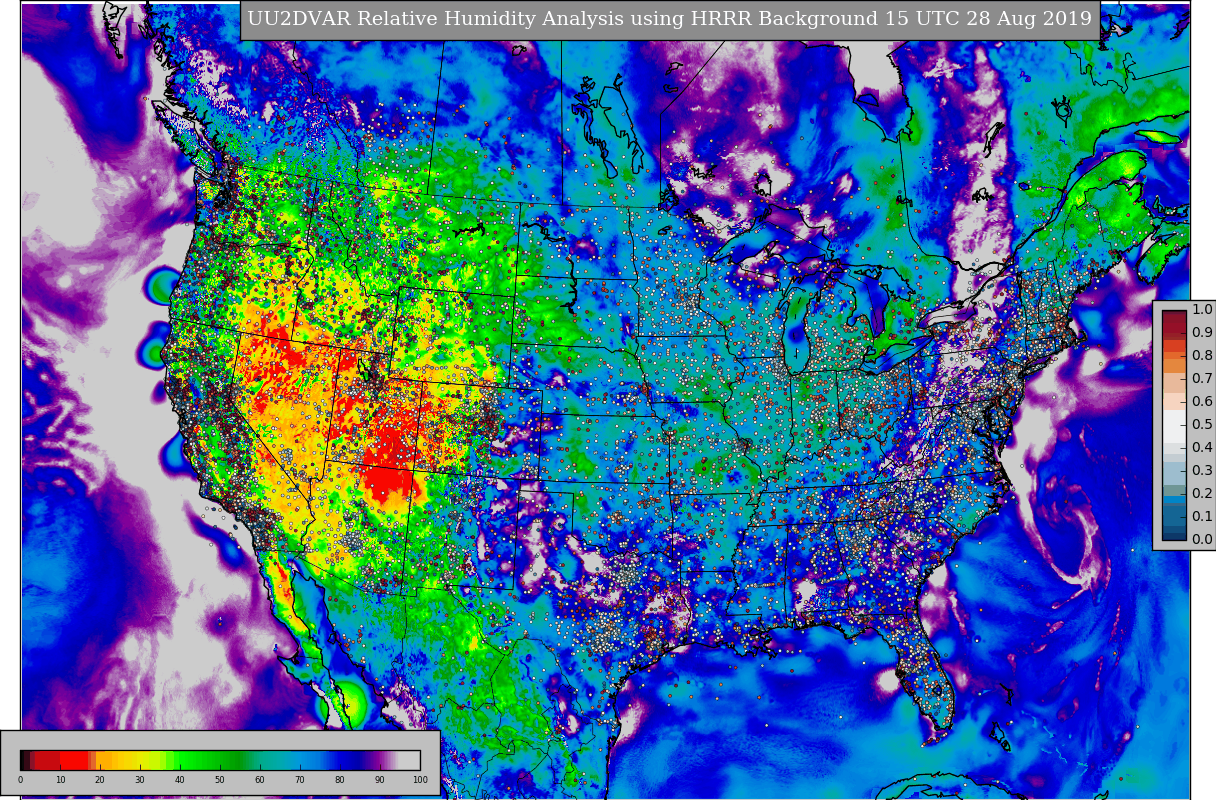Image resolution: width=1216 pixels, height=800 pixels.
Task: Click the '70' tick label on humidity colorbar
Action: tap(299, 779)
